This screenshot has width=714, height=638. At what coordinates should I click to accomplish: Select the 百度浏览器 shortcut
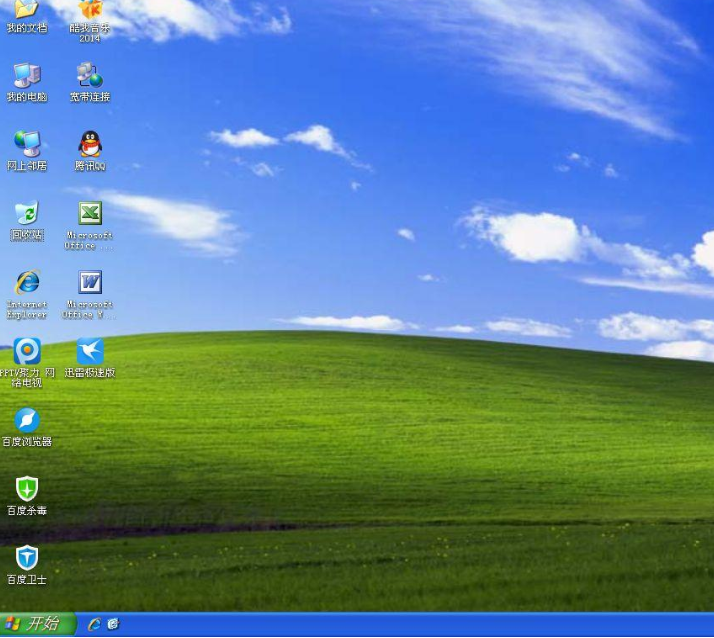pyautogui.click(x=26, y=420)
